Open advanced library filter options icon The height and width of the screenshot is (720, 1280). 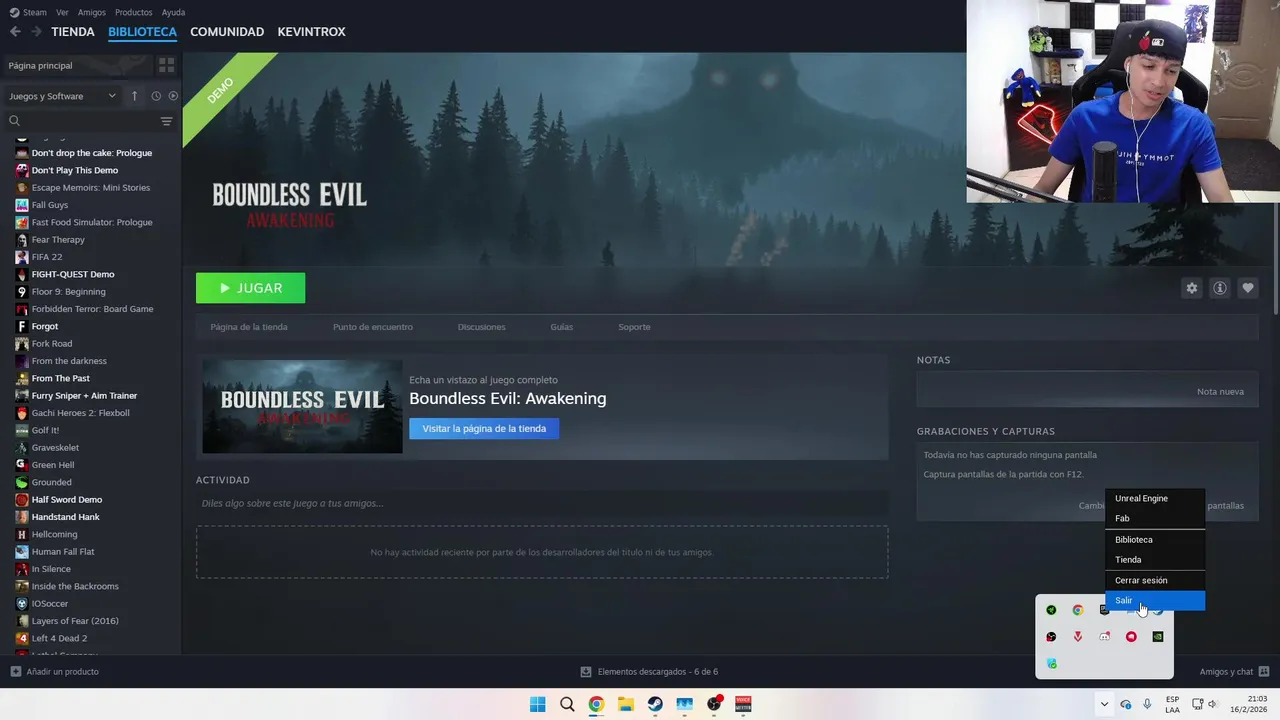166,121
